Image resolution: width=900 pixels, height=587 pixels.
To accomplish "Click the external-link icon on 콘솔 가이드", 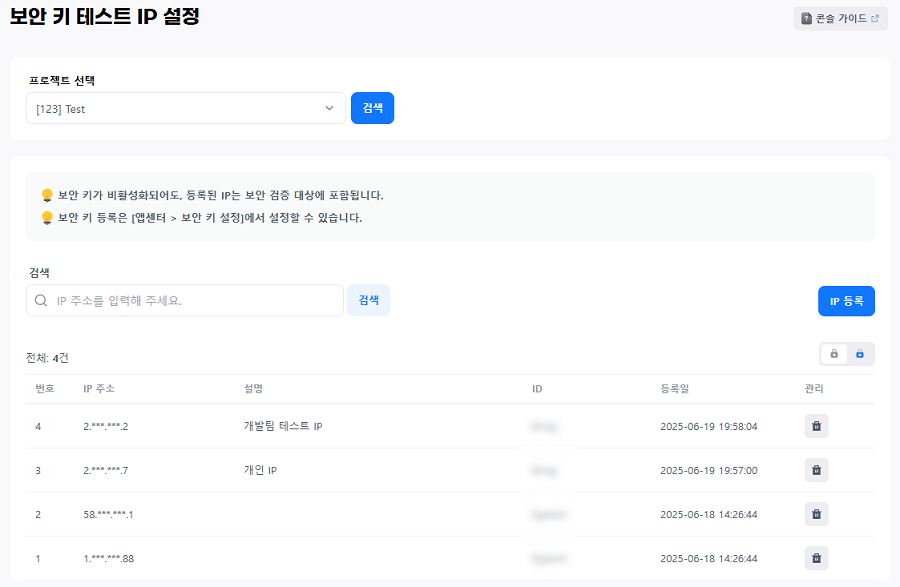I will (x=875, y=18).
